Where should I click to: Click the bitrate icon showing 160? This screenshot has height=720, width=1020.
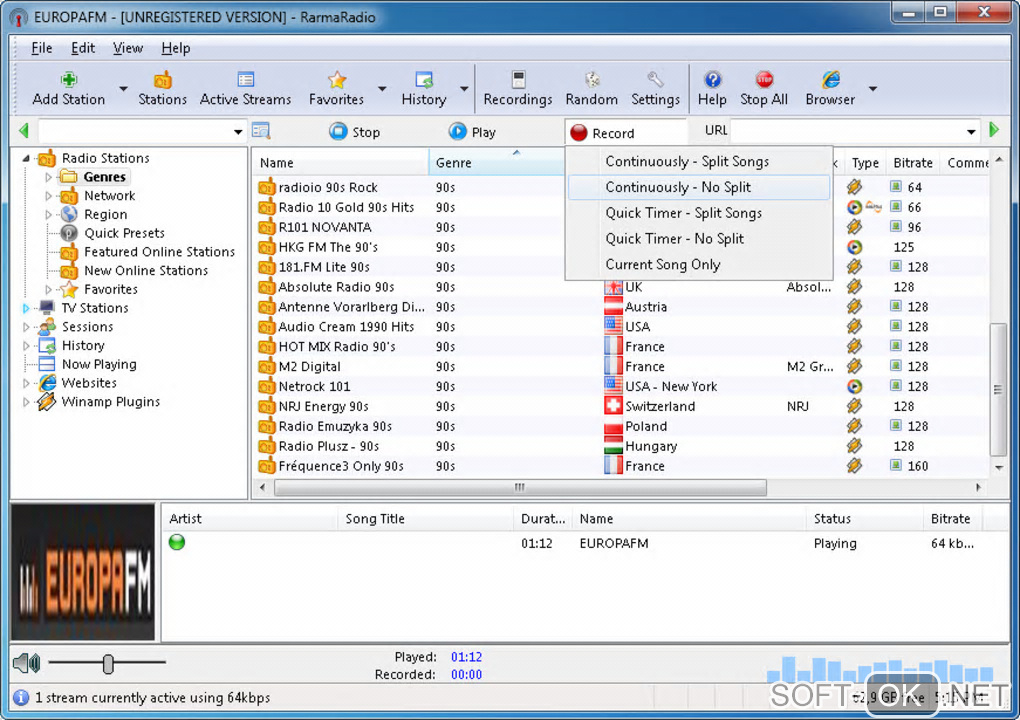tap(896, 466)
